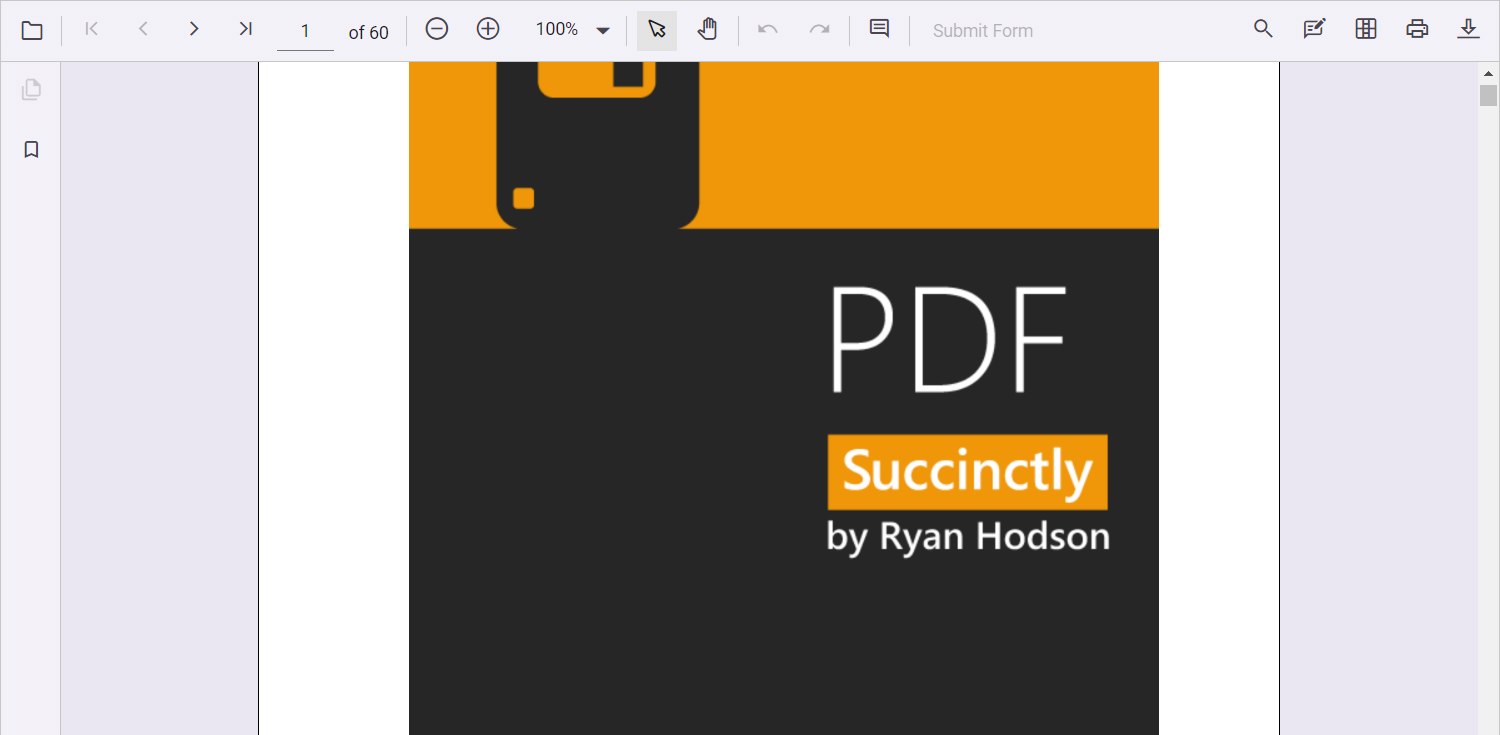This screenshot has height=735, width=1500.
Task: Click the vertical scrollbar thumb
Action: pyautogui.click(x=1488, y=96)
